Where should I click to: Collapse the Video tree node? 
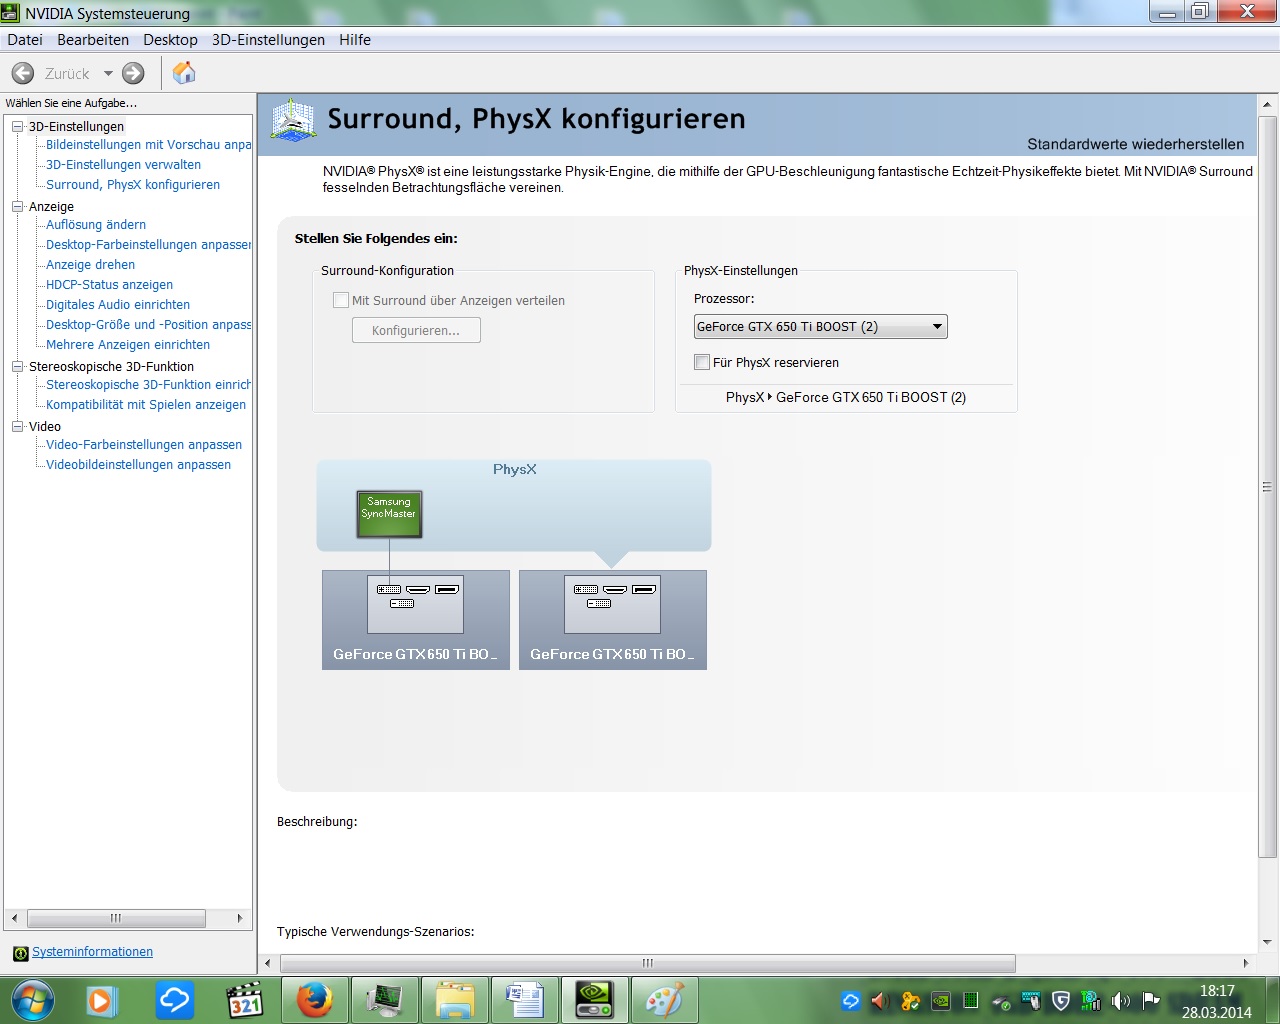(17, 426)
